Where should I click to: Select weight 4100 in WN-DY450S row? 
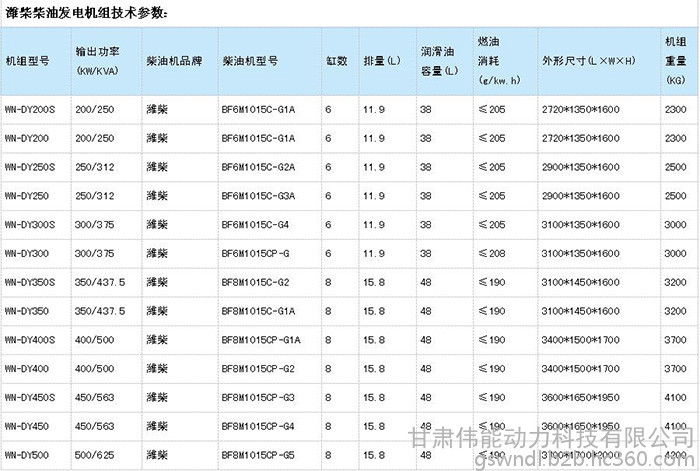coord(675,397)
